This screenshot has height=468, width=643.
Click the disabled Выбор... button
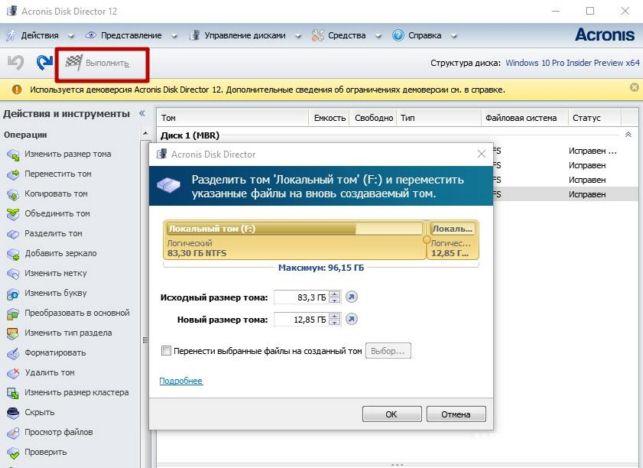[x=388, y=351]
